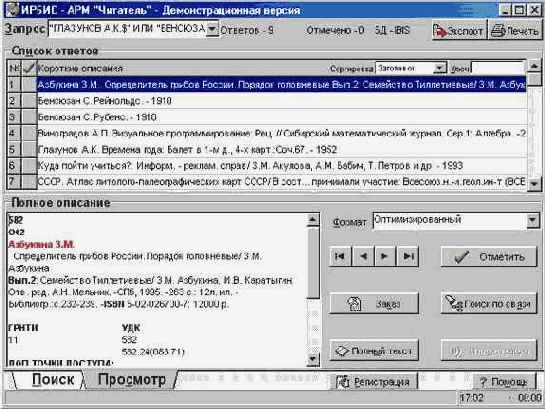Select row 'Азбукина З.М. Определитель грибов России'
Image resolution: width=545 pixels, height=409 pixels.
click(282, 84)
